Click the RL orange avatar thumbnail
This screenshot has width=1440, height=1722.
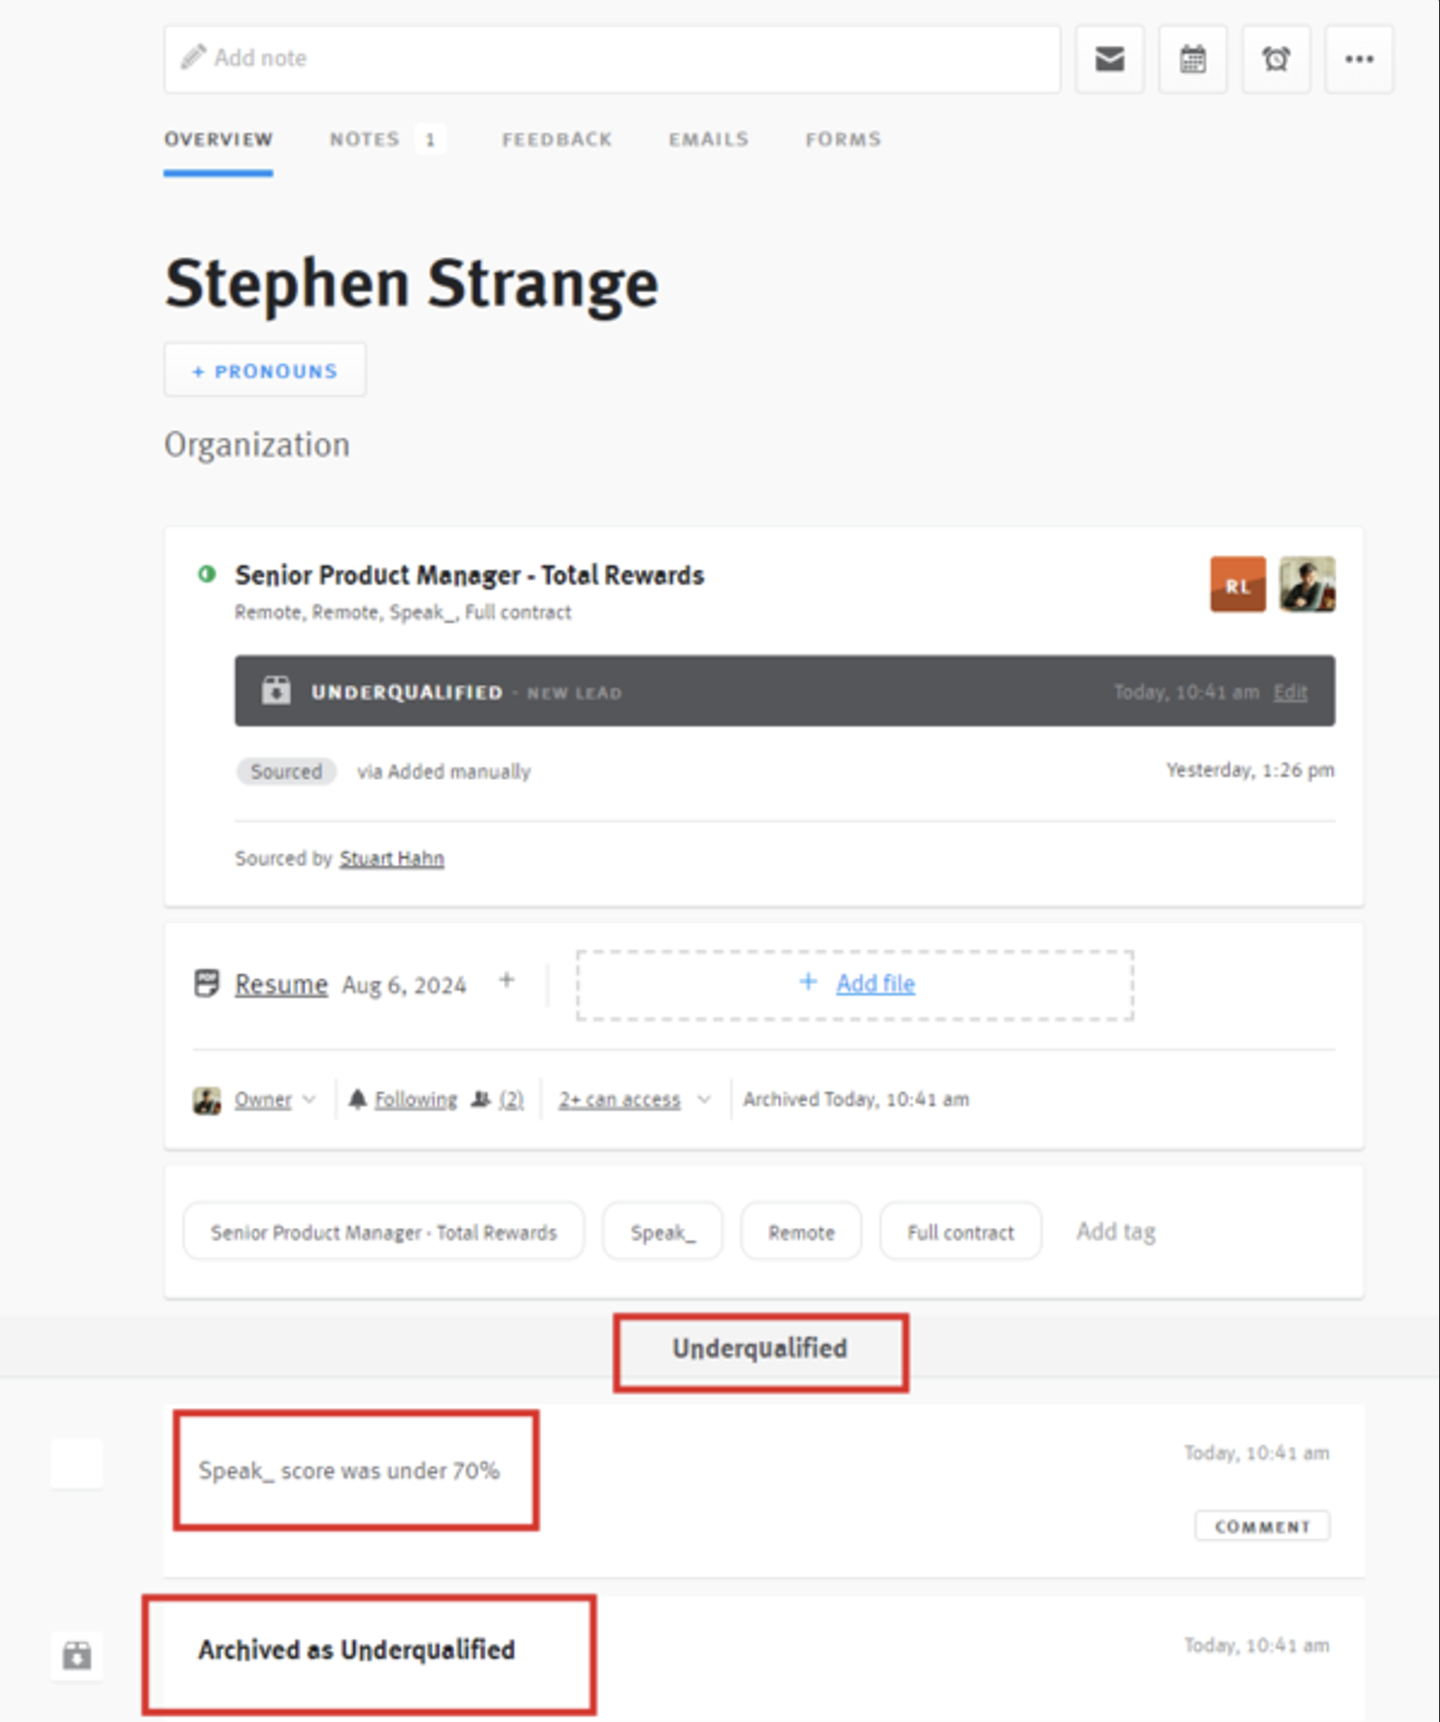point(1237,584)
